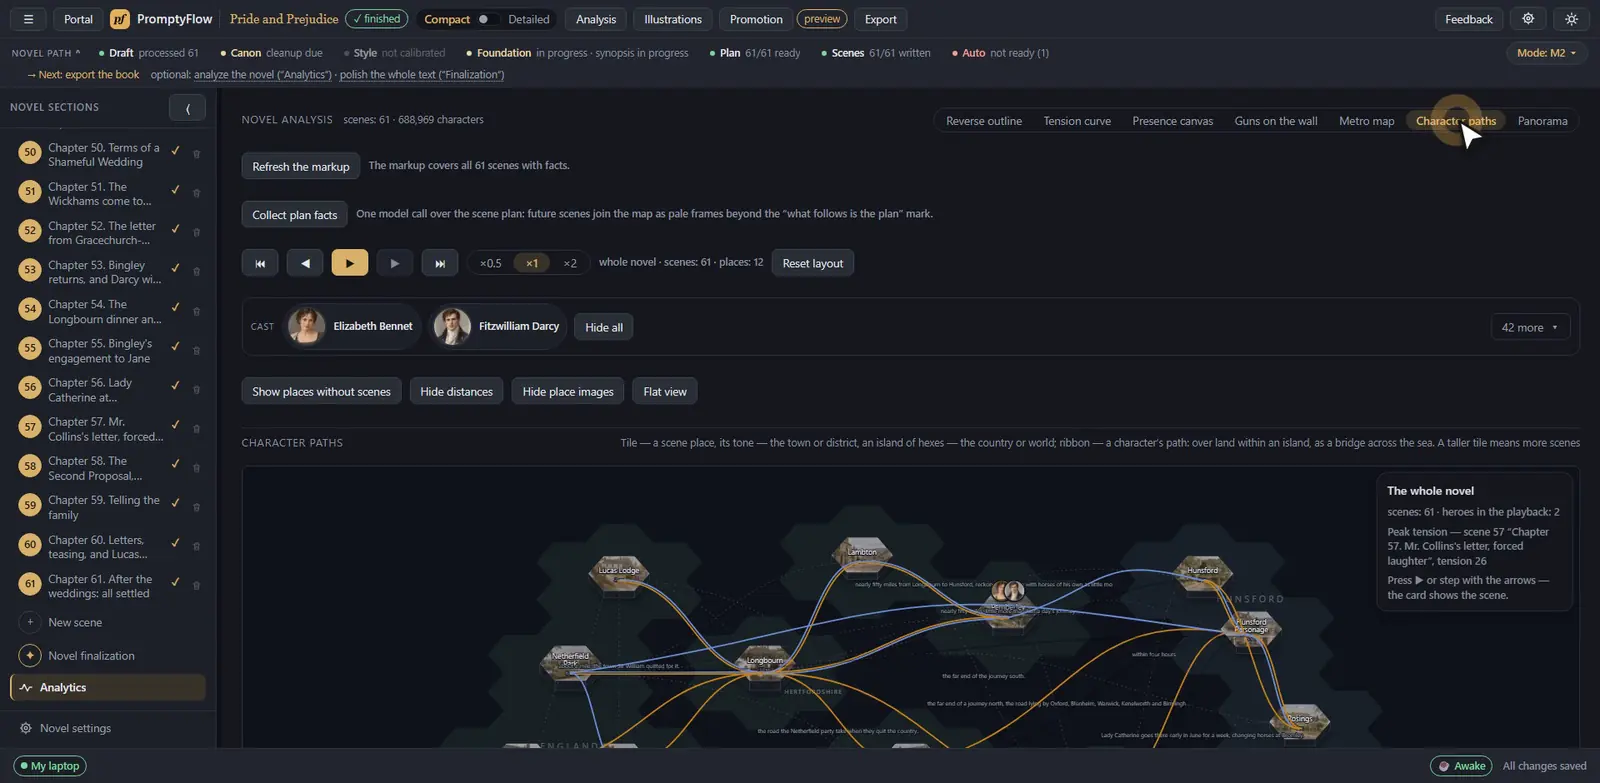Image resolution: width=1600 pixels, height=783 pixels.
Task: Open settings gear icon in top bar
Action: coord(1528,19)
